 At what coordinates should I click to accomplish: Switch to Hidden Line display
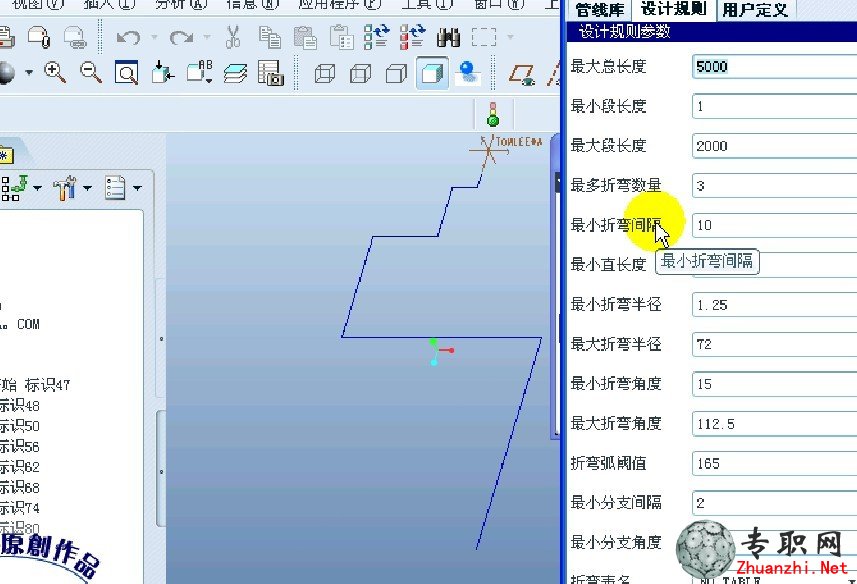(360, 73)
